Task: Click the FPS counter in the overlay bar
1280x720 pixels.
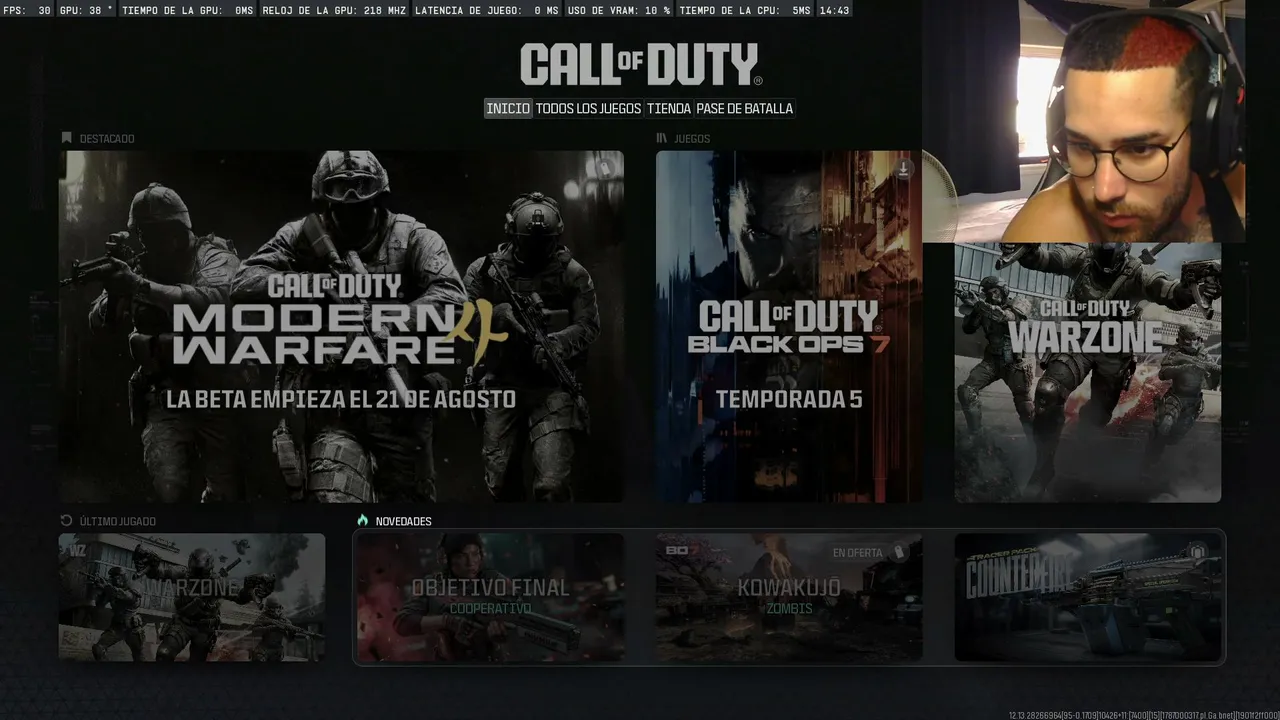Action: click(x=28, y=10)
